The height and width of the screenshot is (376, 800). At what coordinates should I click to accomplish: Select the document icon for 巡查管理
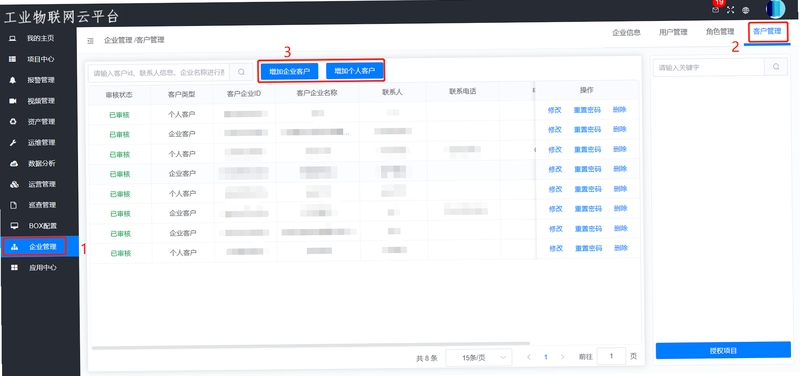coord(14,205)
